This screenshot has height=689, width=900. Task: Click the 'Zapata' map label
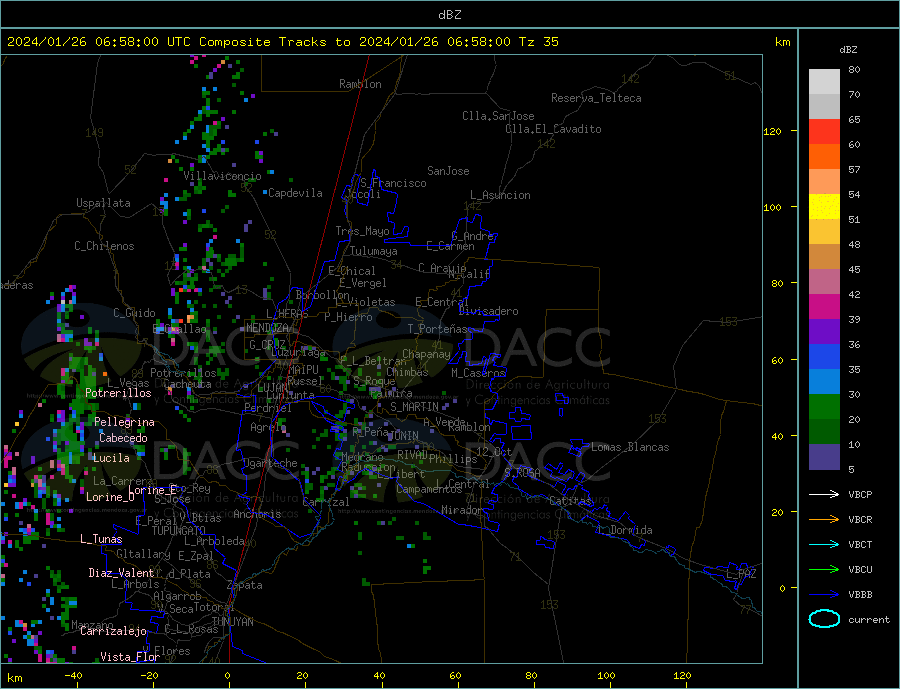245,585
